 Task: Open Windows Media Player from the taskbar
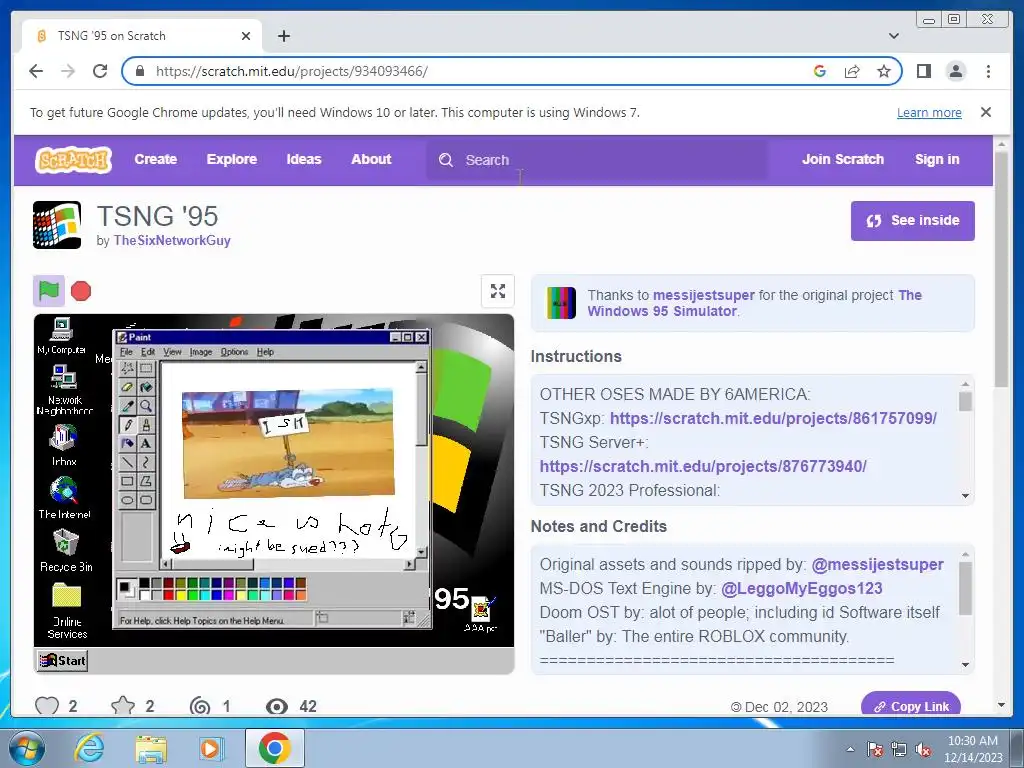211,748
